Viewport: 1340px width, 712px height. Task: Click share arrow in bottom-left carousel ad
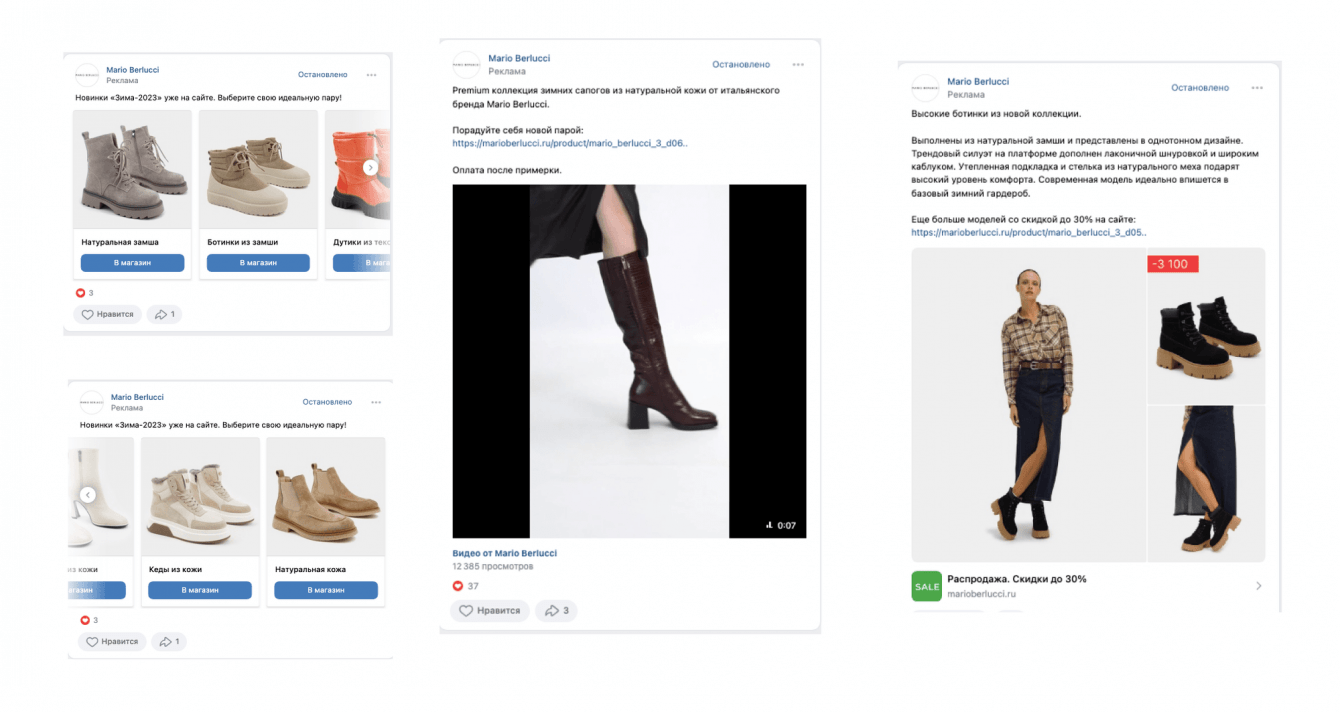pos(168,641)
